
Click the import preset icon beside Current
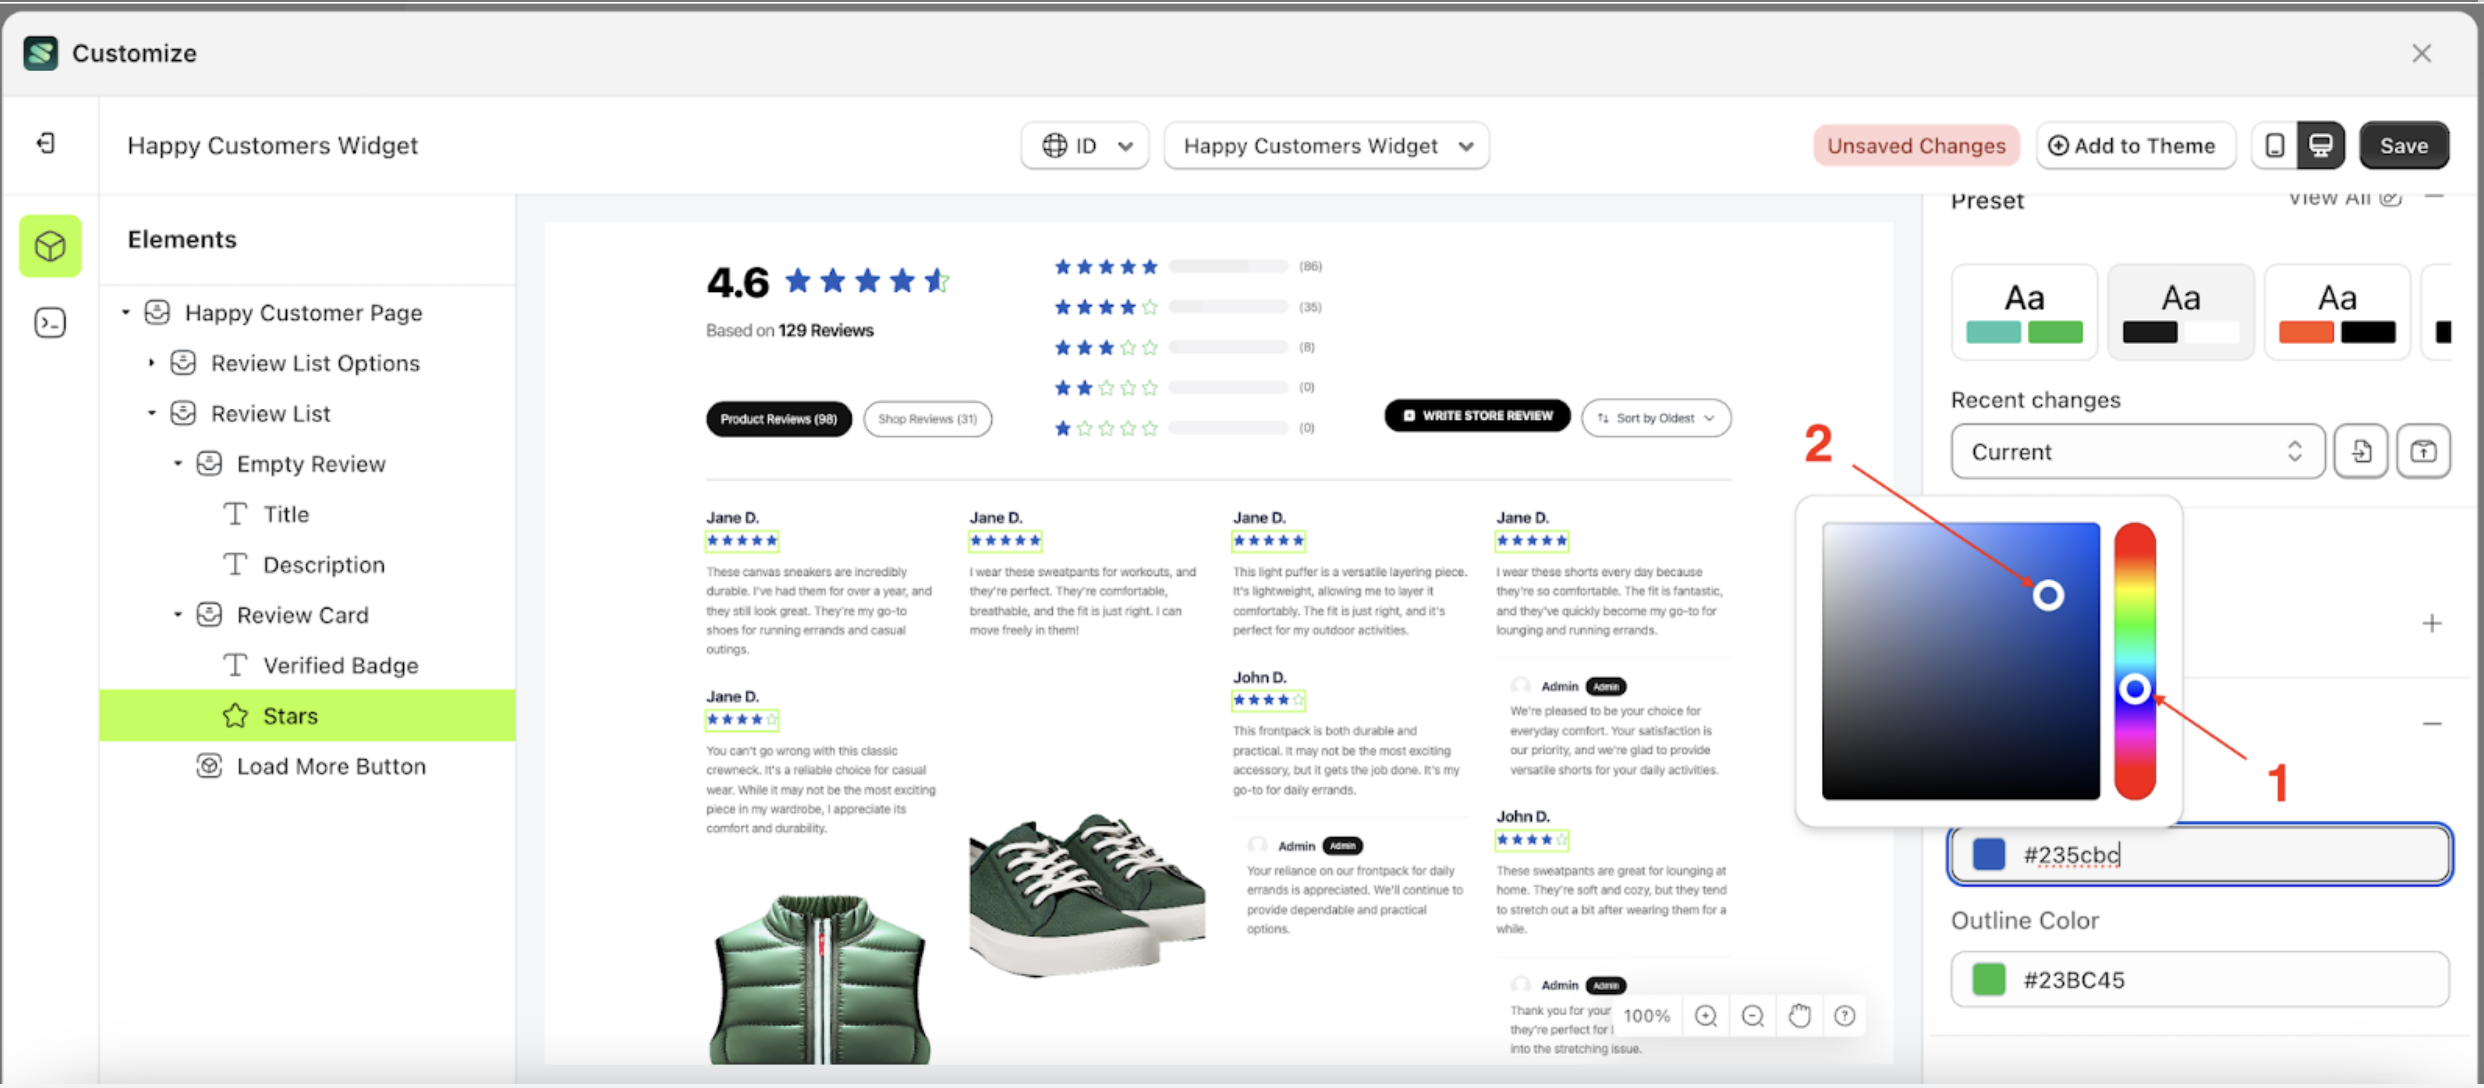coord(2360,451)
